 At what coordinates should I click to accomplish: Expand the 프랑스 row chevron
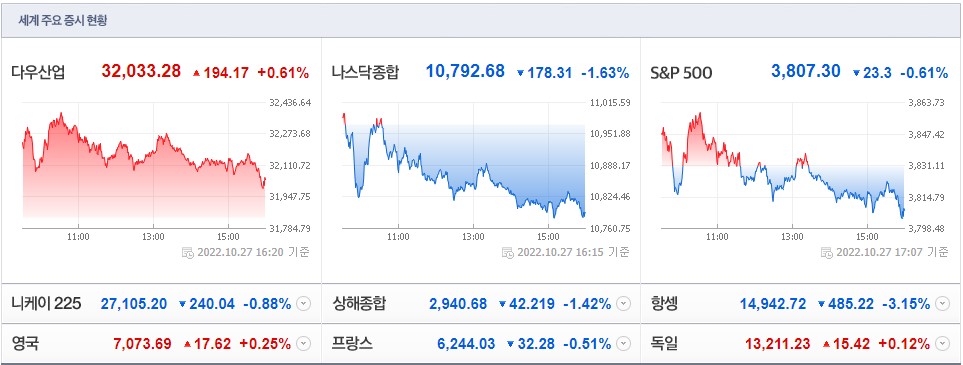click(x=623, y=343)
